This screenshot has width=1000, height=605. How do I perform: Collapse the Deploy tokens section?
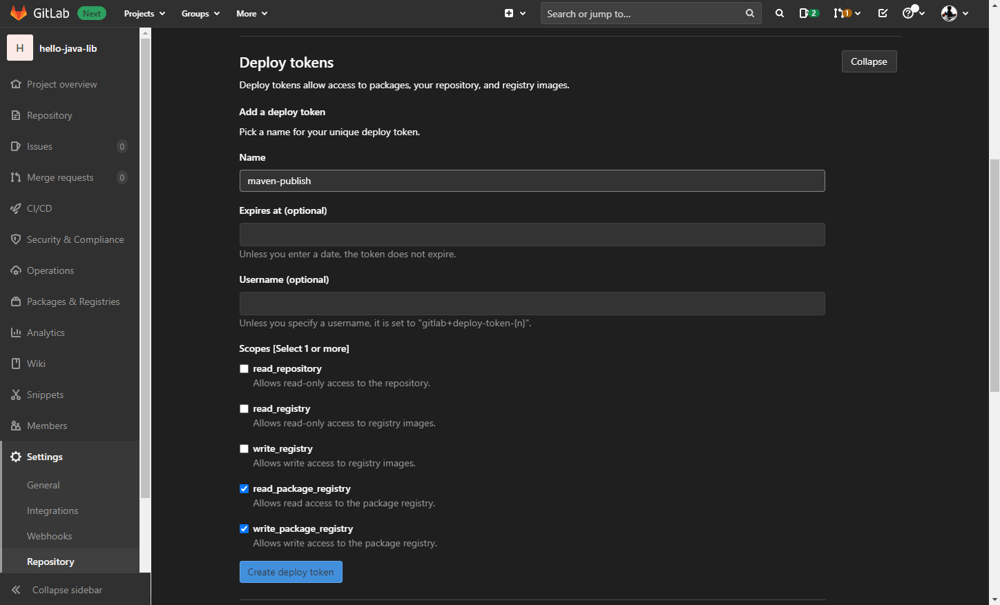coord(868,61)
